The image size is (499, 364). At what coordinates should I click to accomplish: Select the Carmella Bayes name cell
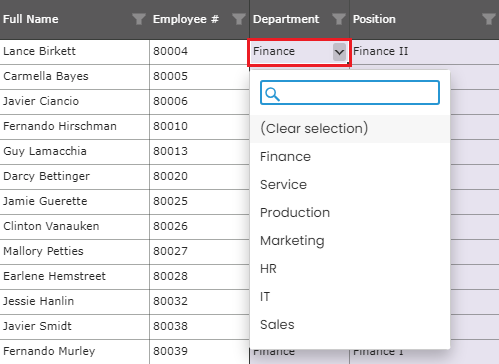click(75, 77)
